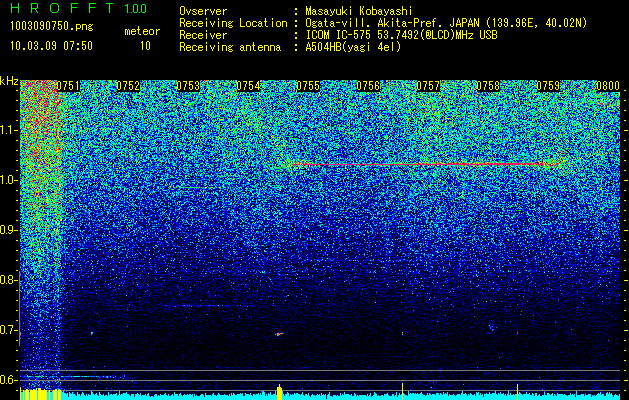Click the 0.8 kHz axis label
The image size is (629, 400).
coord(8,280)
